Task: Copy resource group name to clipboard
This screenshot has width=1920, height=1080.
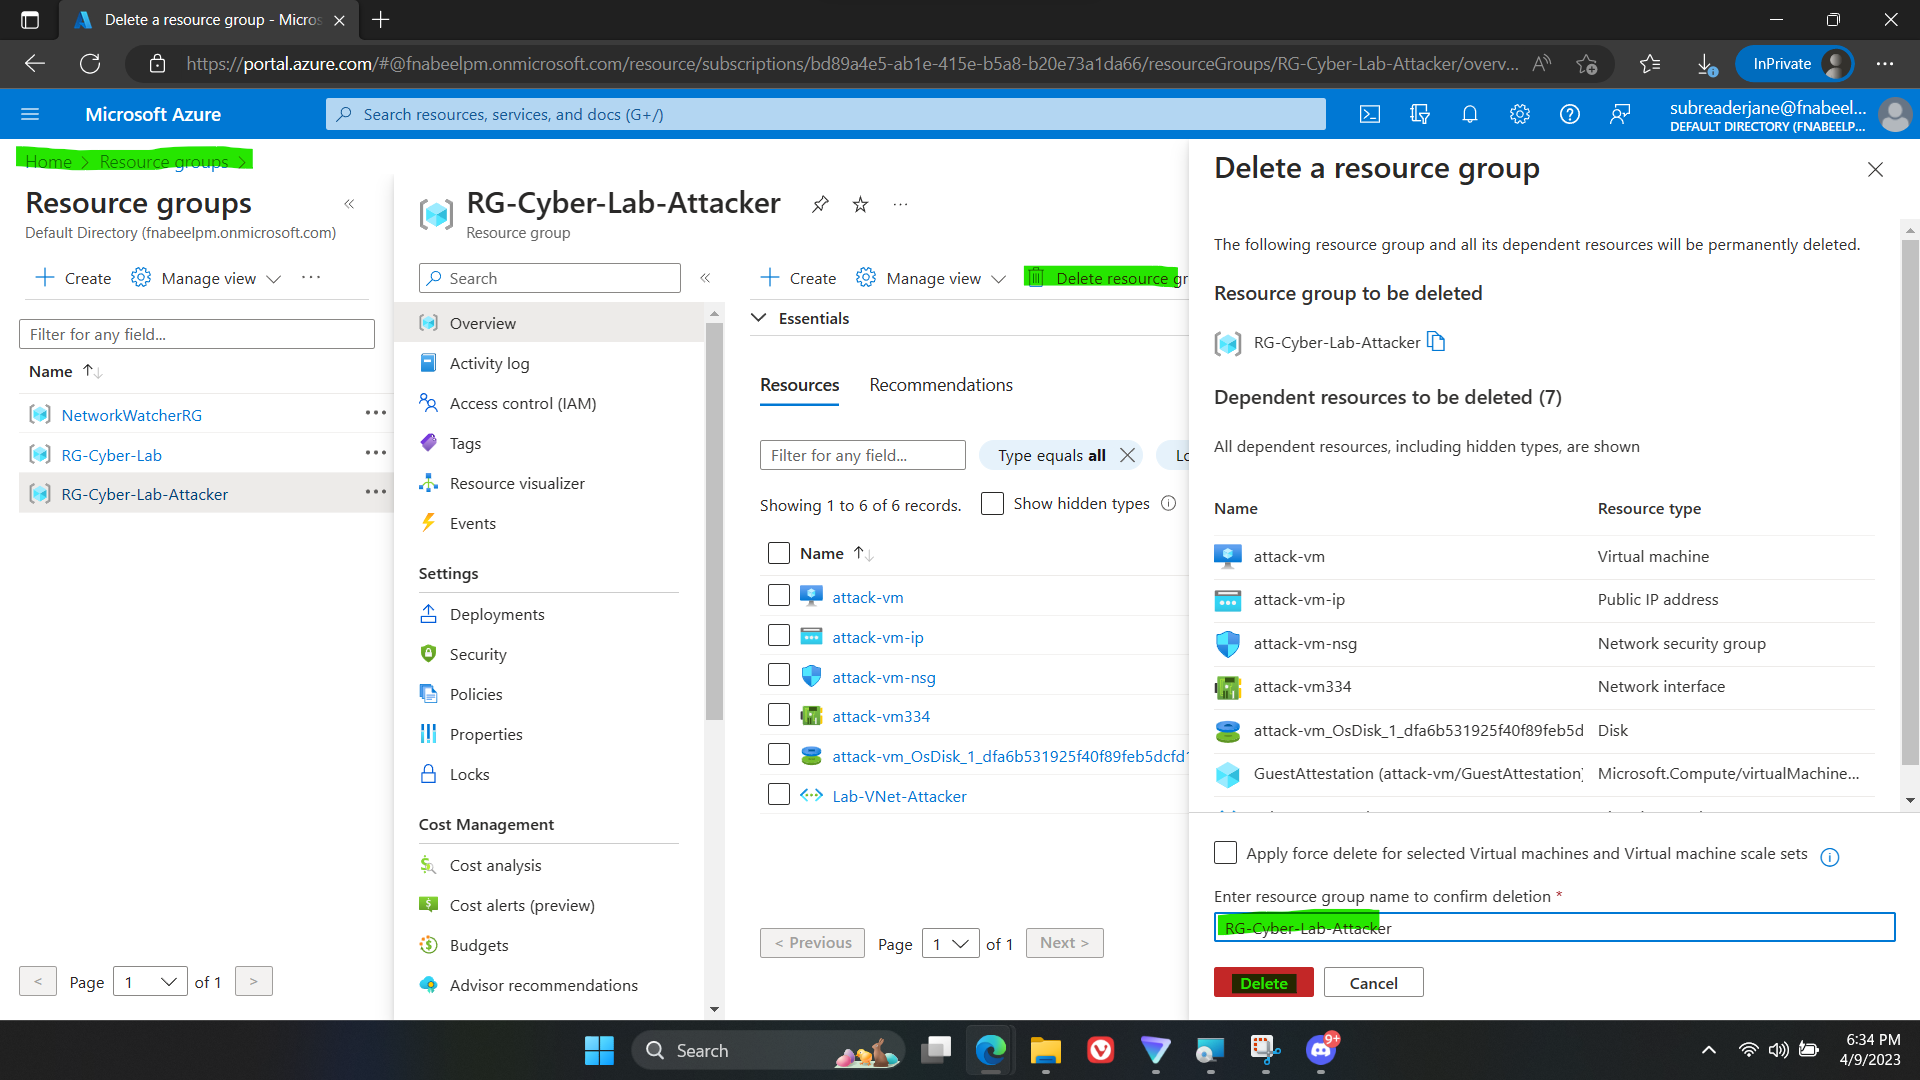Action: 1436,342
